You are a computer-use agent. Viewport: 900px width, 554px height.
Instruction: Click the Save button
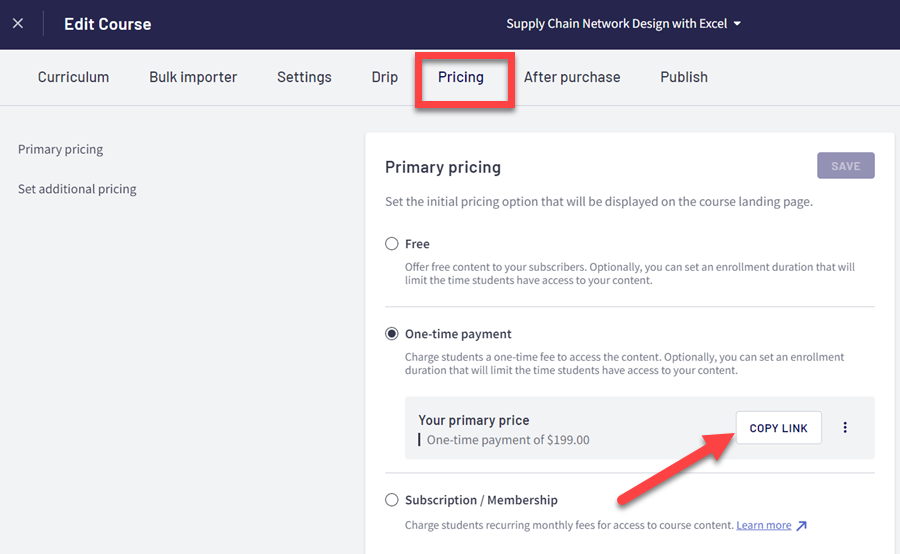(x=845, y=166)
